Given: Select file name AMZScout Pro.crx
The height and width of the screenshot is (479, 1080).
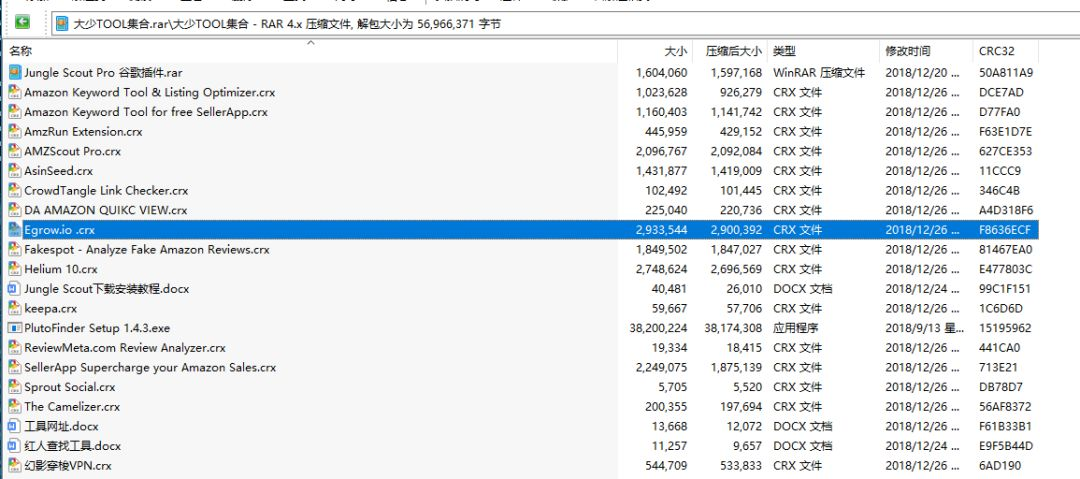Looking at the screenshot, I should point(72,151).
